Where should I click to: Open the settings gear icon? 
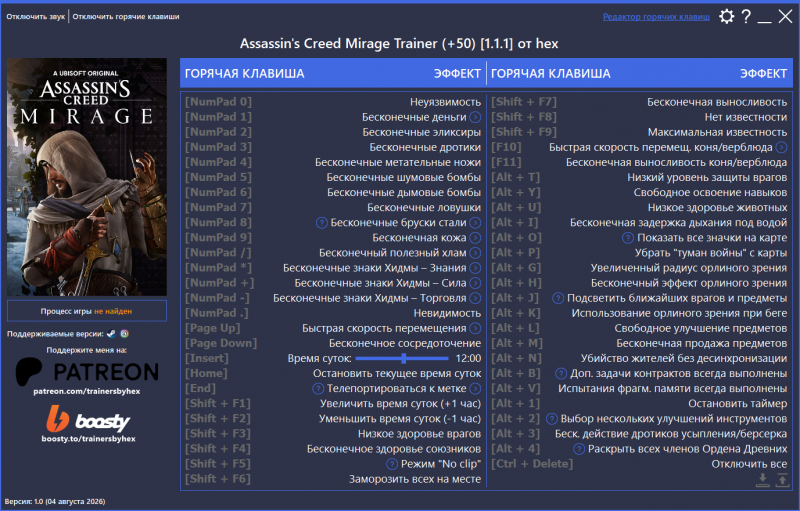(x=727, y=16)
